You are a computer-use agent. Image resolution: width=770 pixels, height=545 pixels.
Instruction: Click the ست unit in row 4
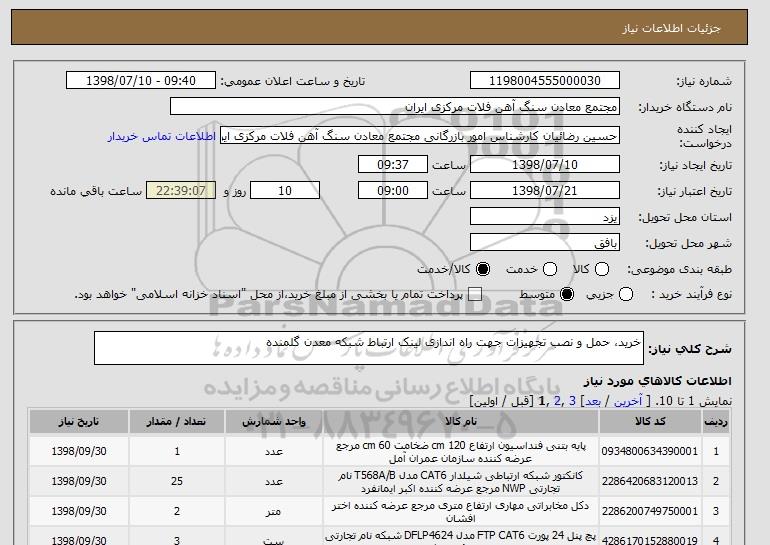(x=274, y=541)
